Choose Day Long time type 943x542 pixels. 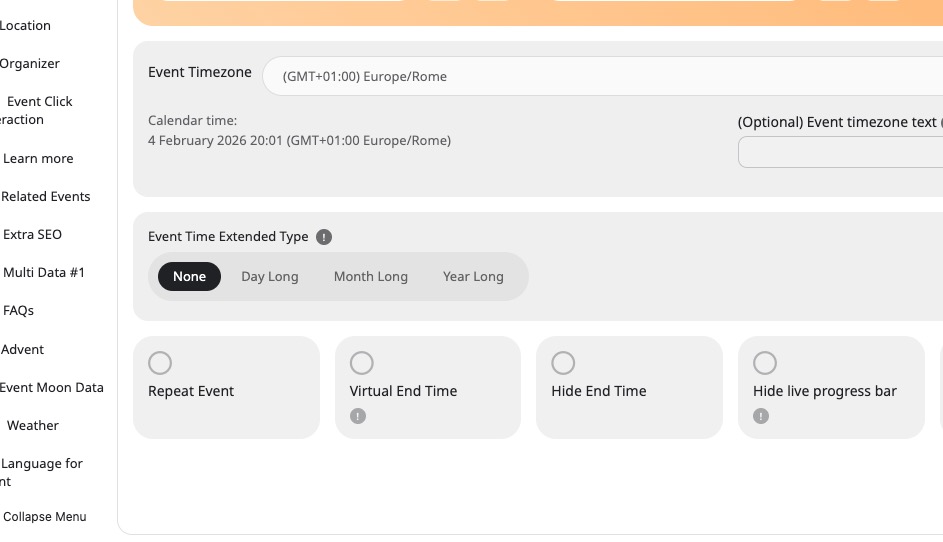pos(269,277)
